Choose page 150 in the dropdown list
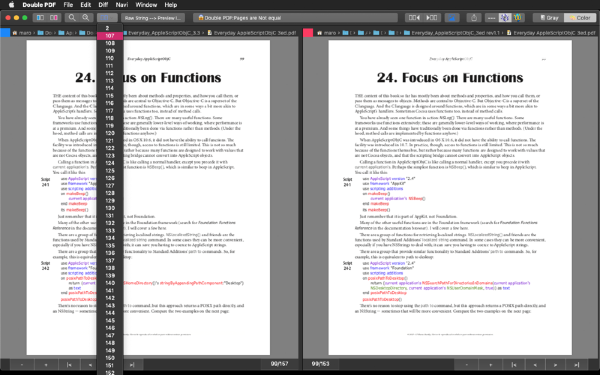 [110, 358]
